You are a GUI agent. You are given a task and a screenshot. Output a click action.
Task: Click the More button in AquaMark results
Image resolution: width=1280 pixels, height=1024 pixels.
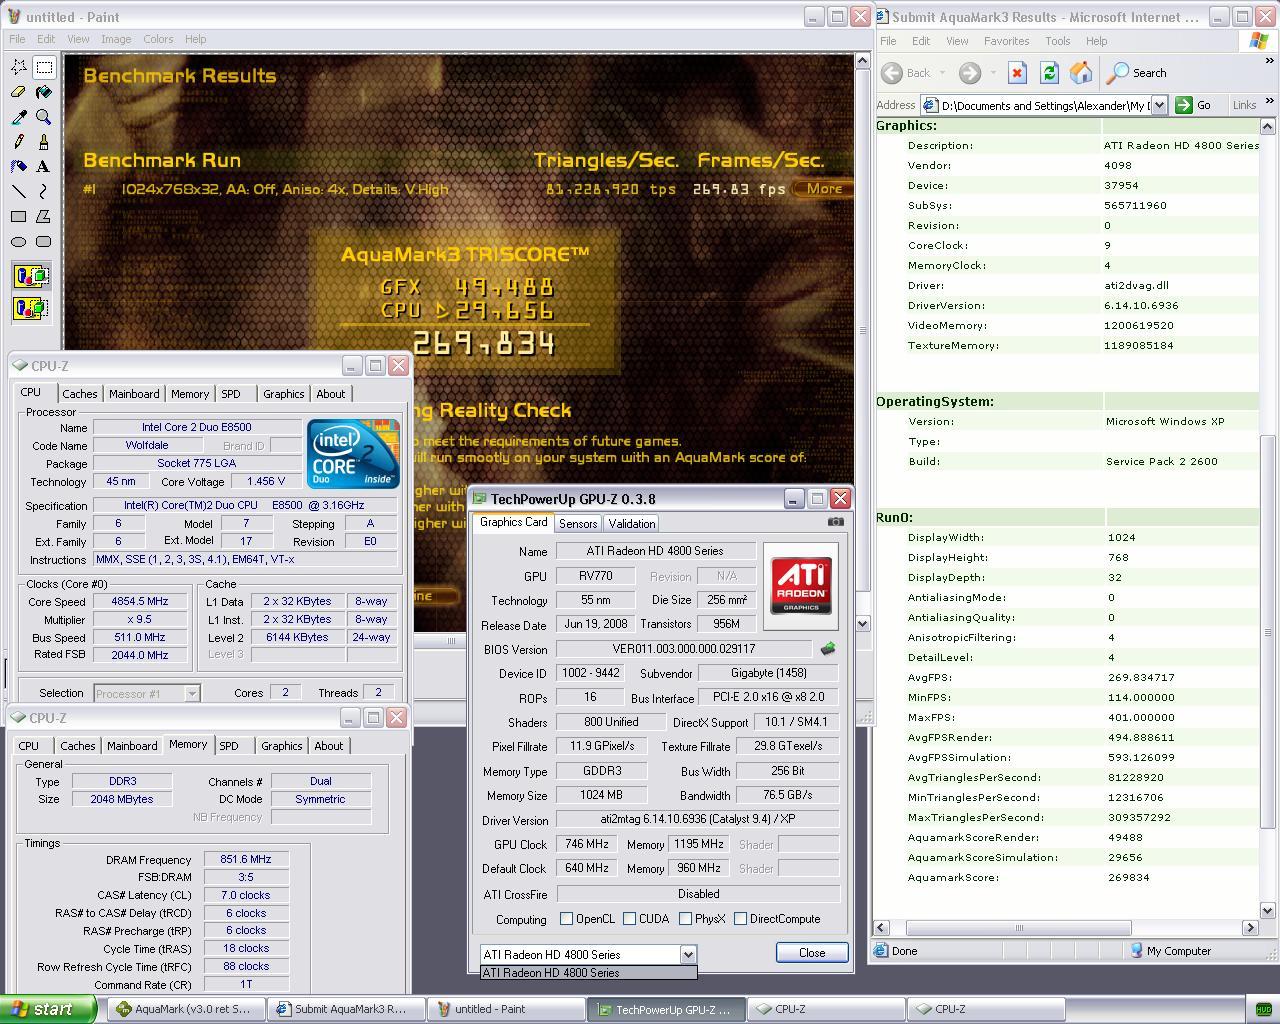coord(823,188)
